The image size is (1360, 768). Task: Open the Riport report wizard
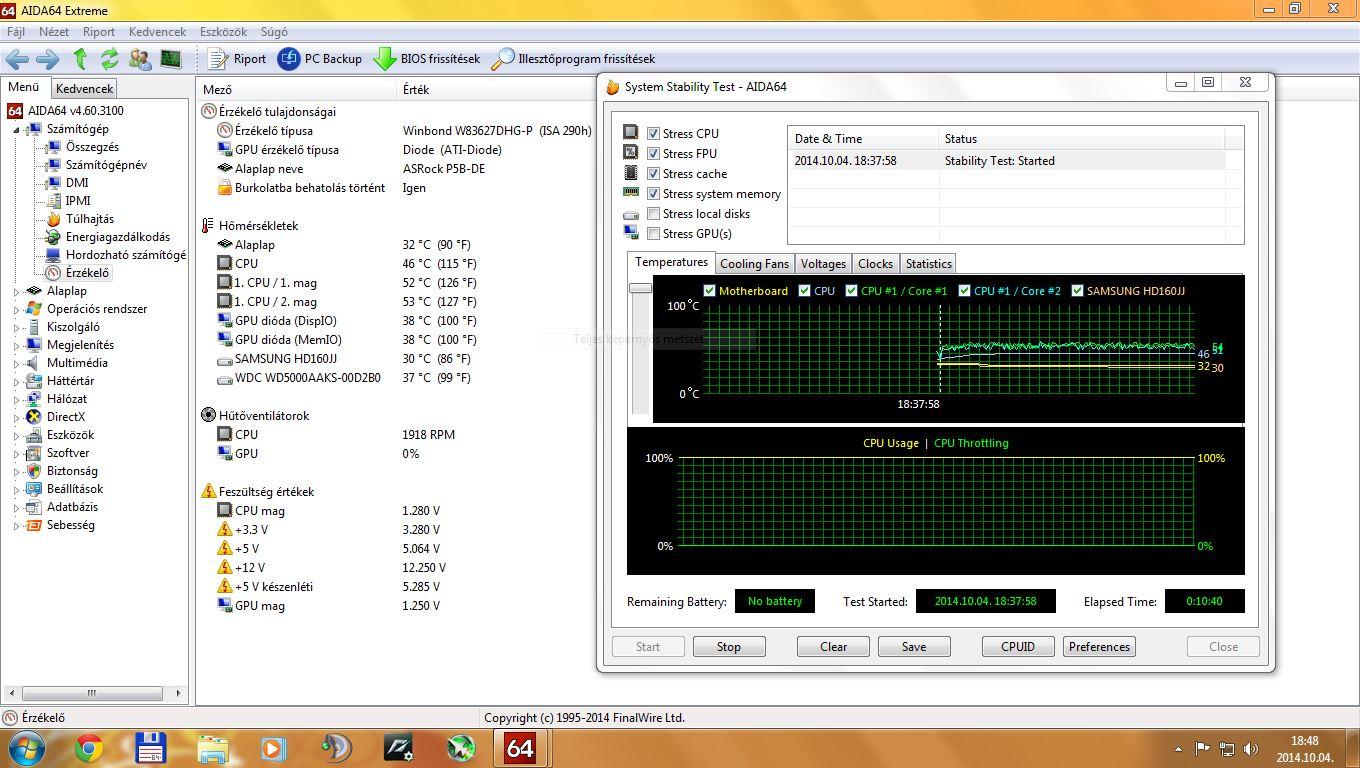[x=238, y=59]
